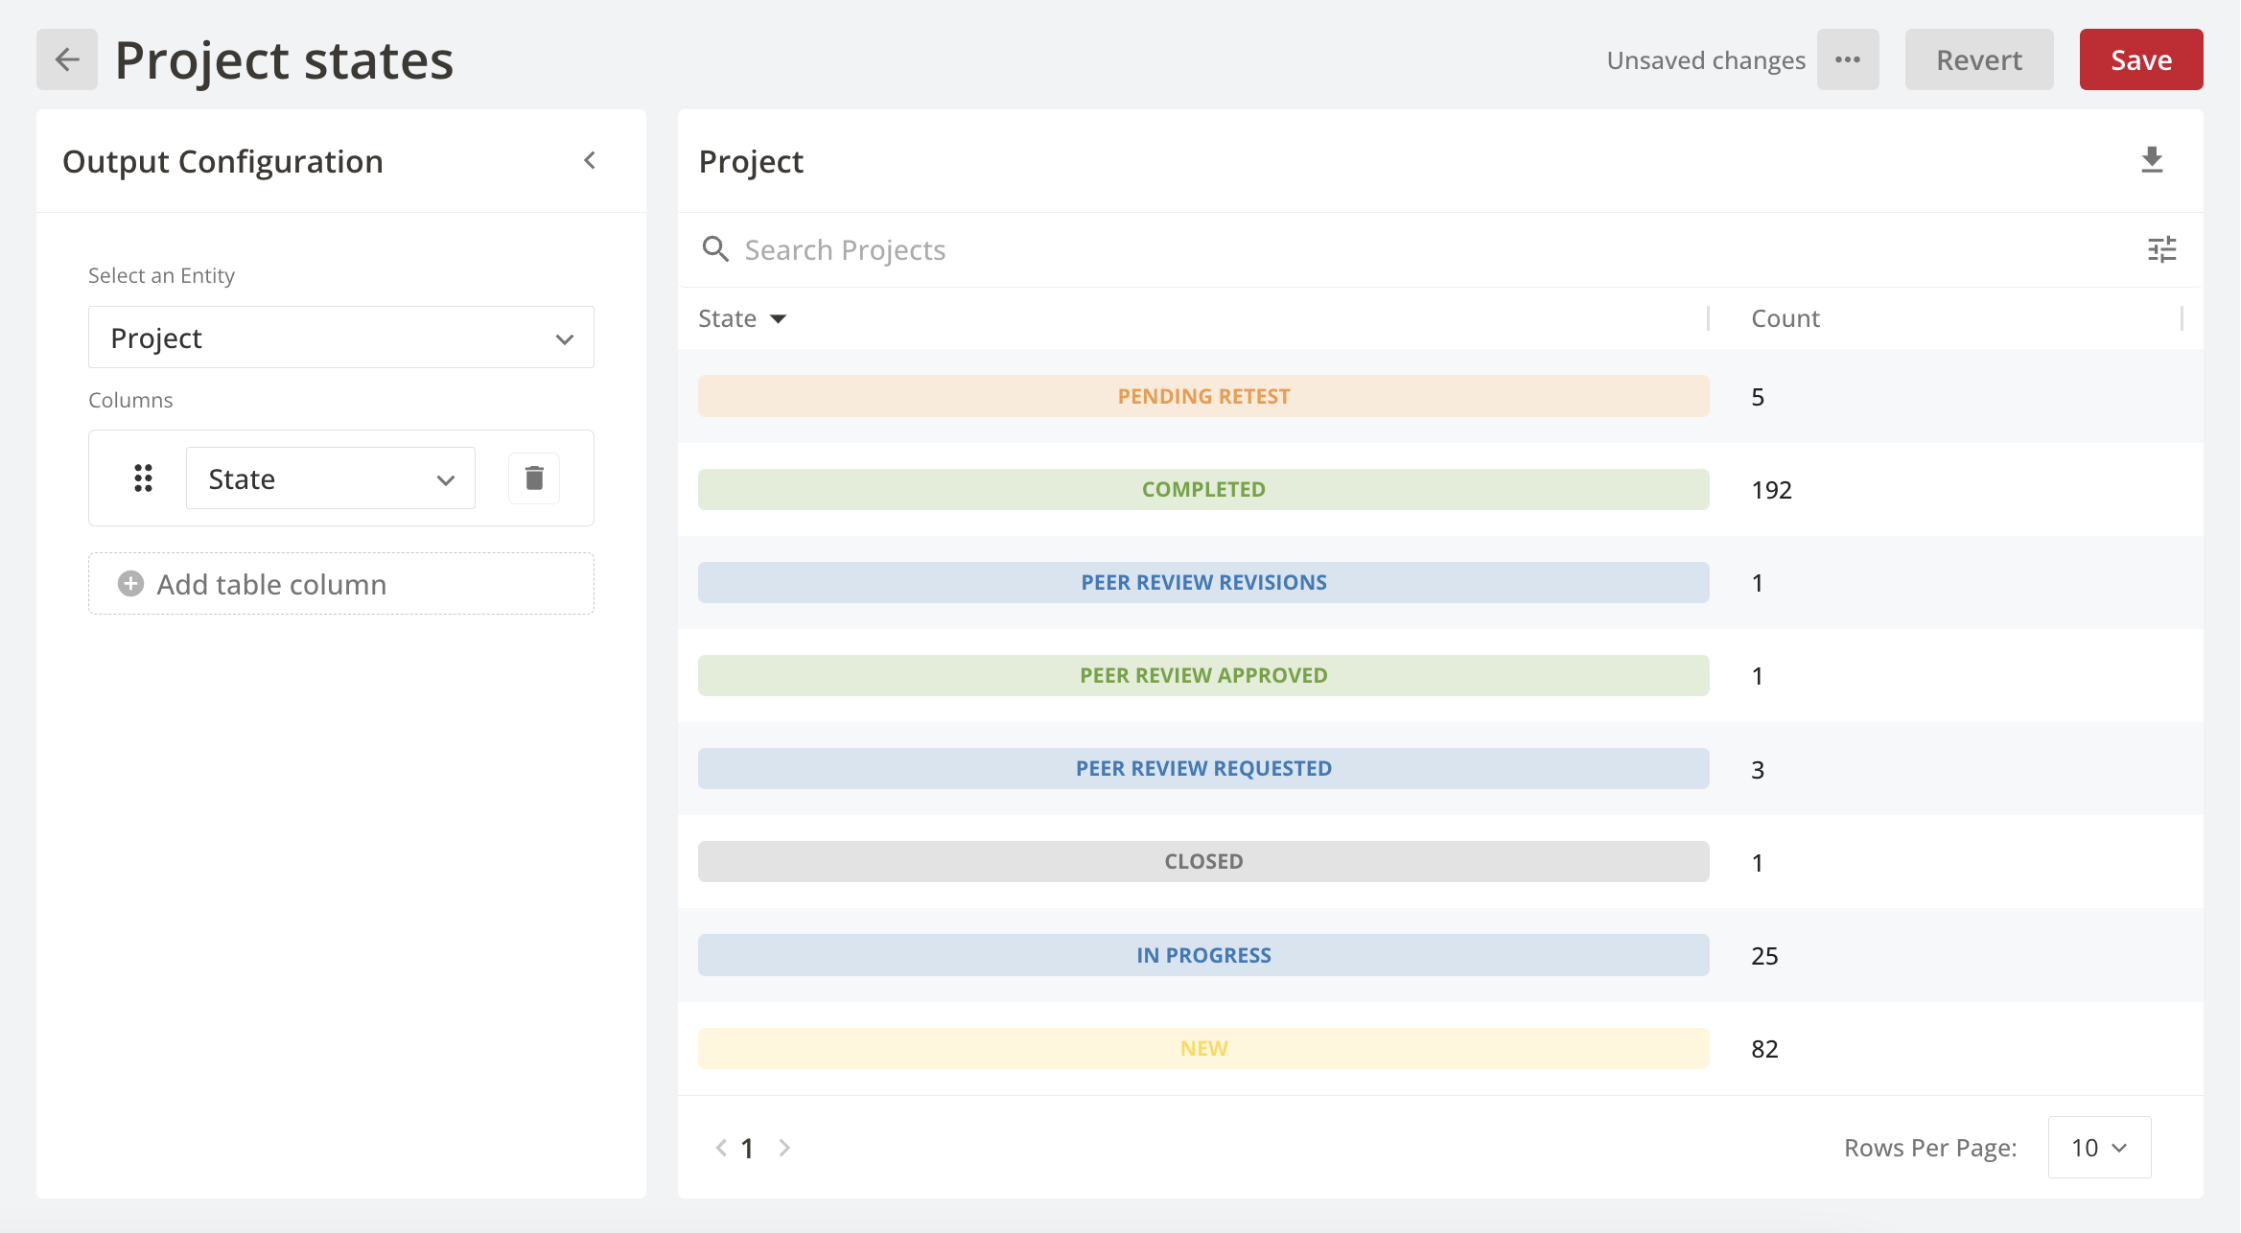Toggle the filter panel visibility arrow
Image resolution: width=2241 pixels, height=1233 pixels.
[589, 161]
